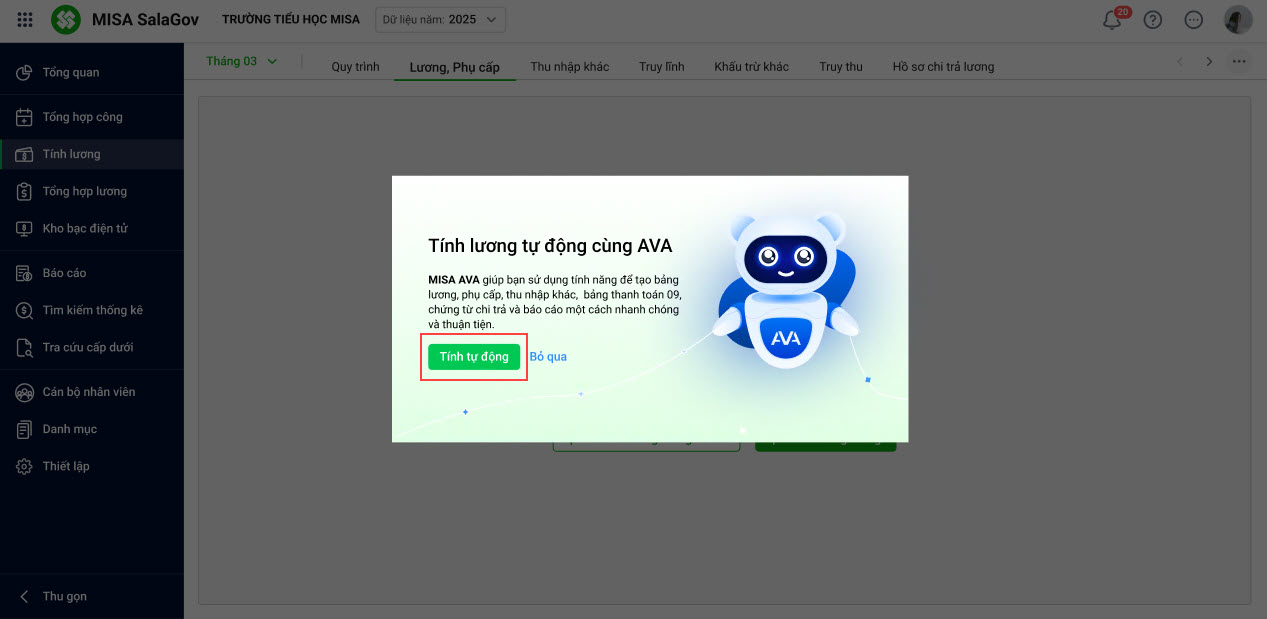Viewport: 1267px width, 619px height.
Task: Open the chat bubble icon in header
Action: coord(1193,20)
